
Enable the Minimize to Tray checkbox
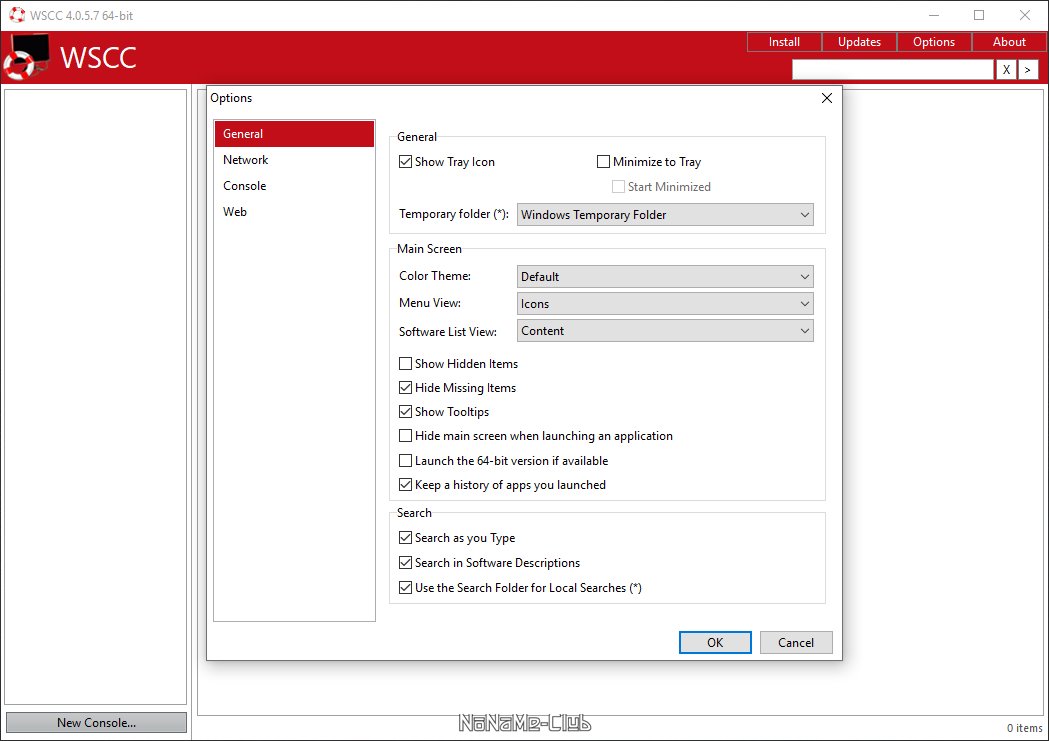(603, 162)
